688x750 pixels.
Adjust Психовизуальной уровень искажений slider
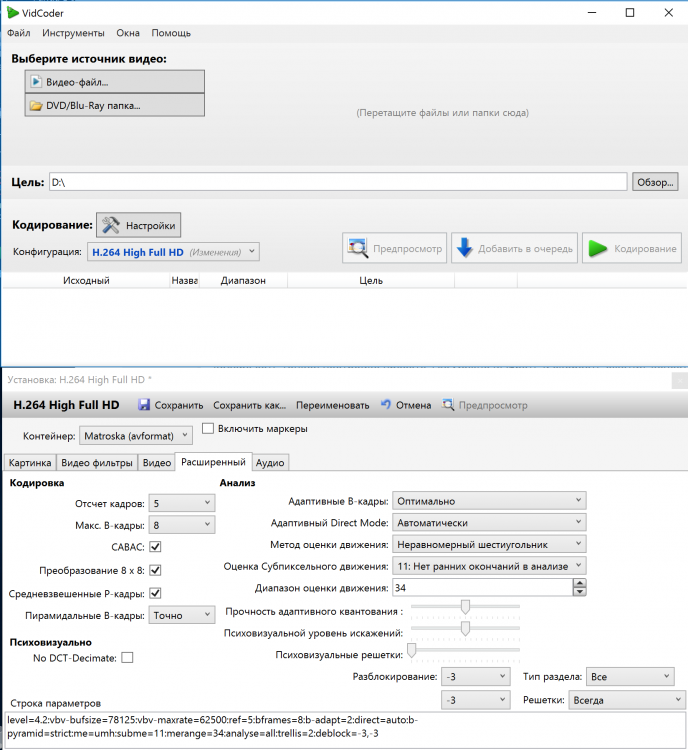click(x=465, y=628)
